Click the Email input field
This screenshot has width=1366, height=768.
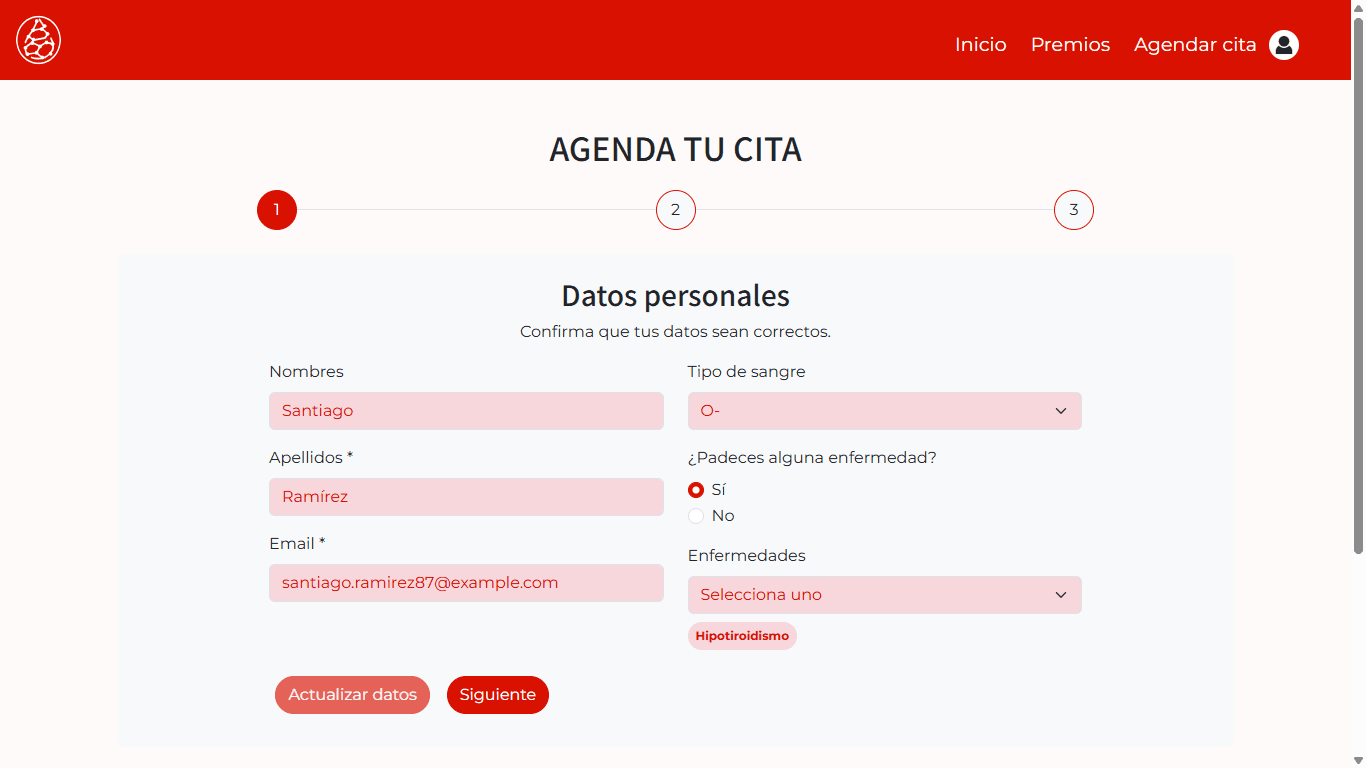(466, 583)
